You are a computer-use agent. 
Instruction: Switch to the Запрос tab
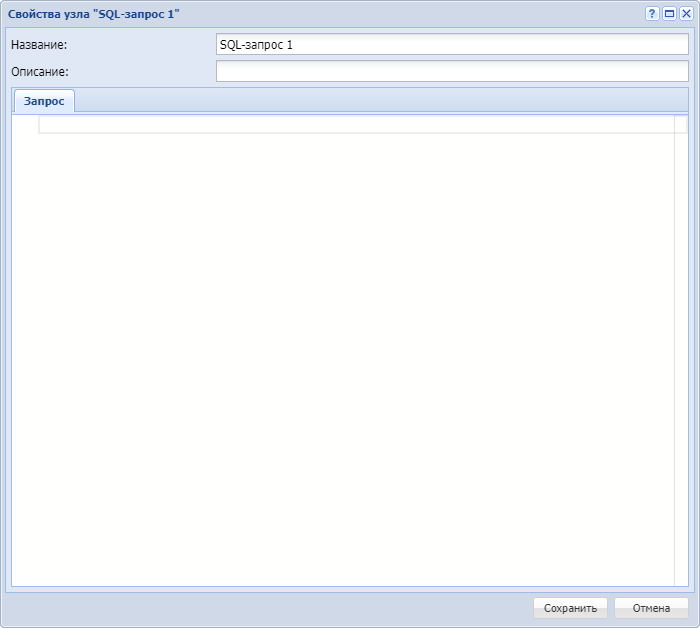tap(44, 101)
